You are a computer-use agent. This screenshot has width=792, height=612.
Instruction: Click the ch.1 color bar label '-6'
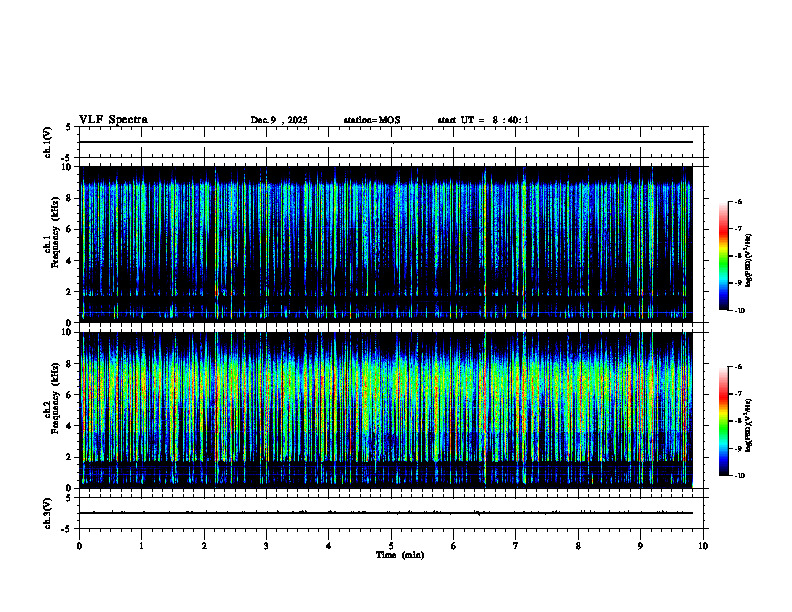[x=738, y=202]
